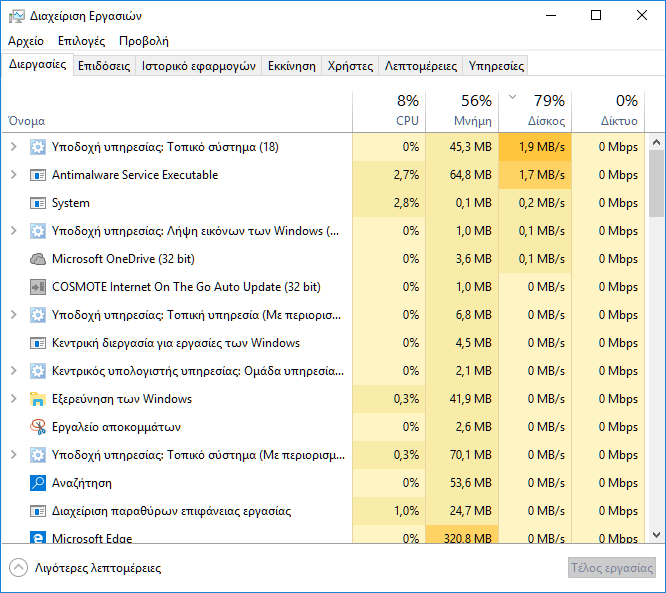The width and height of the screenshot is (666, 593).
Task: Open the Προβολή menu
Action: [144, 41]
